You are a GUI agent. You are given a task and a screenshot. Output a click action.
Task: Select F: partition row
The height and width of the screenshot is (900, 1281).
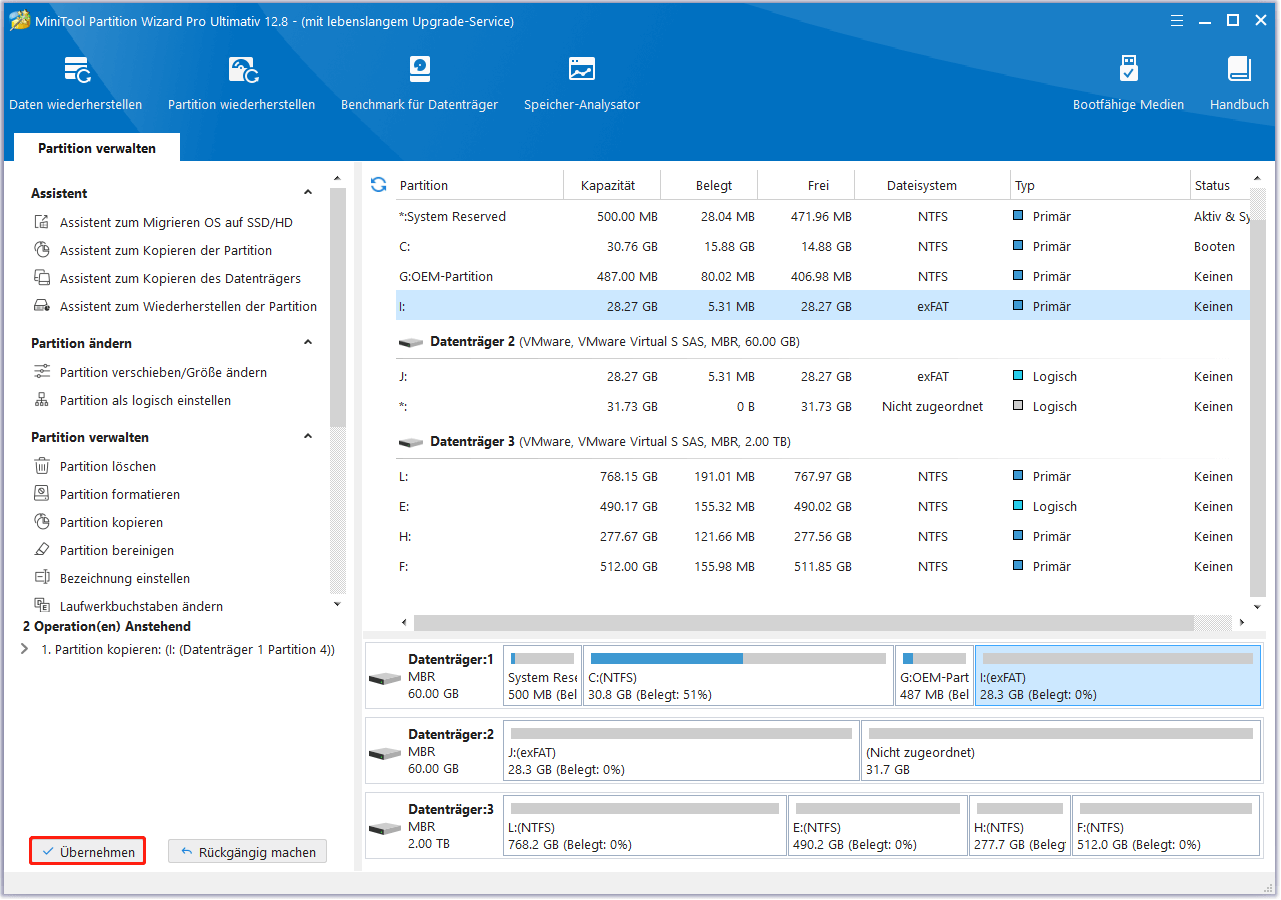pyautogui.click(x=822, y=567)
